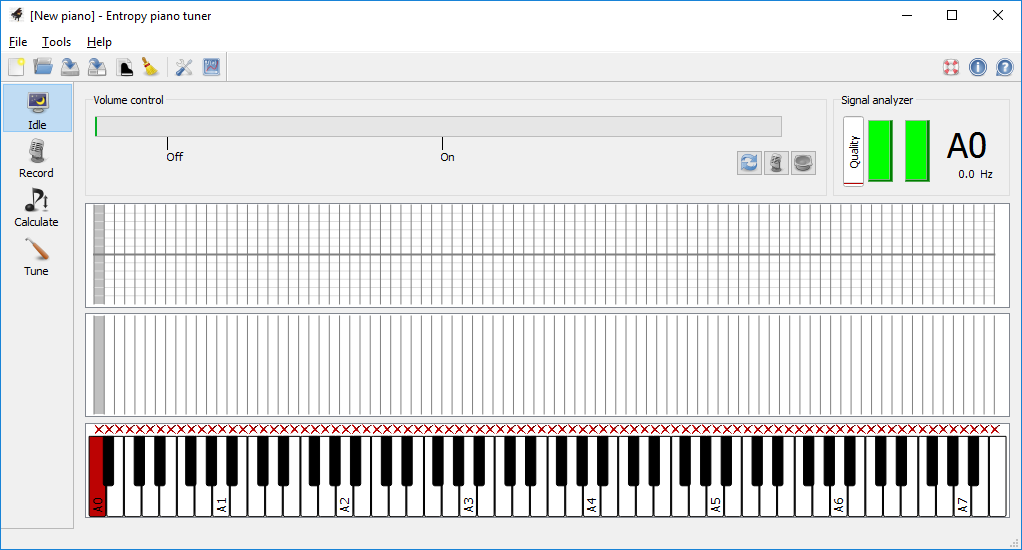
Task: Switch to Calculate mode
Action: pyautogui.click(x=37, y=207)
